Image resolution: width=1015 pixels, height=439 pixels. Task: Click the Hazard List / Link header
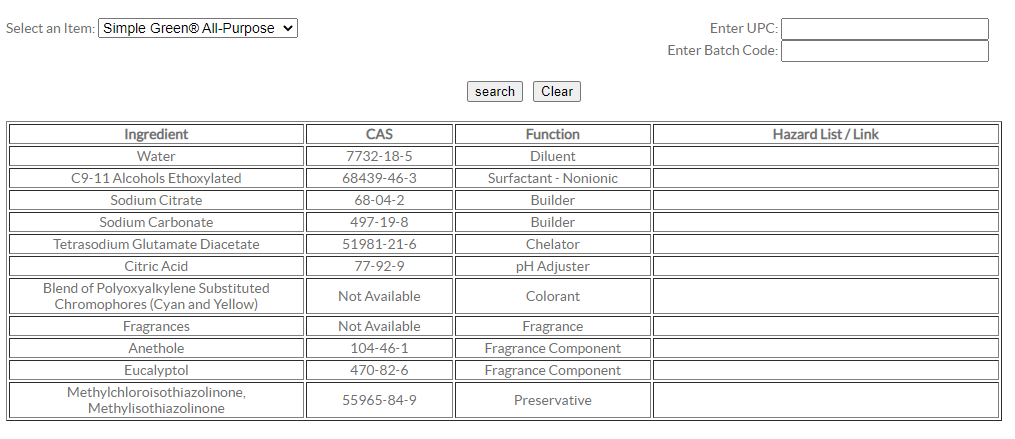pos(825,134)
